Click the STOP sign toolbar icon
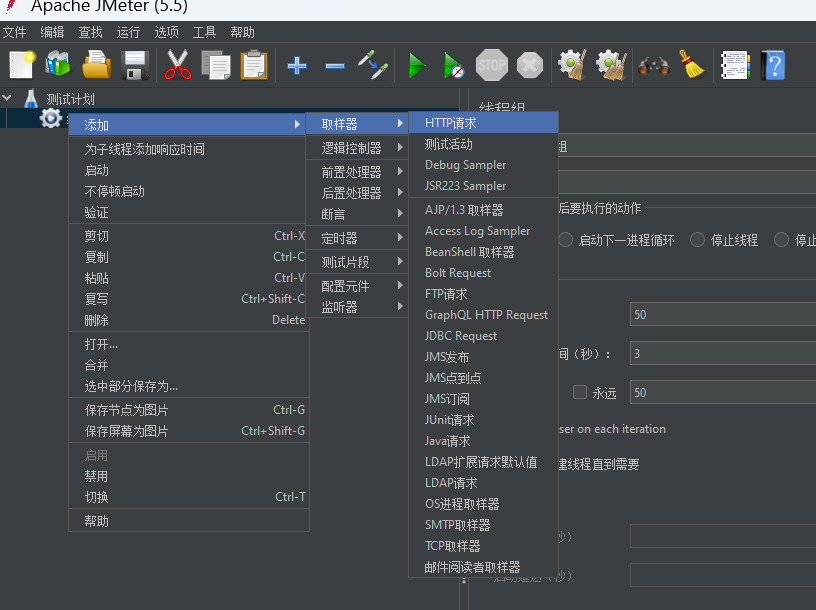This screenshot has height=610, width=816. pos(492,66)
